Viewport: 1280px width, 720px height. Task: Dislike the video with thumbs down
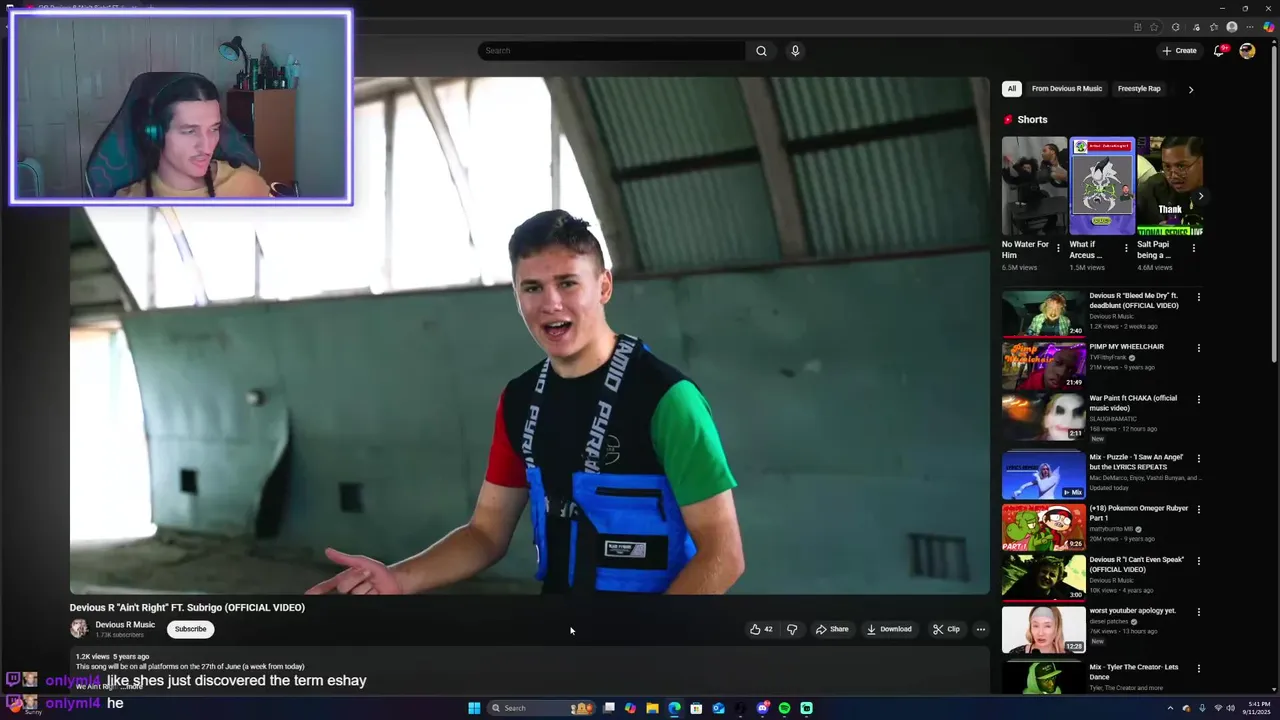(x=792, y=629)
